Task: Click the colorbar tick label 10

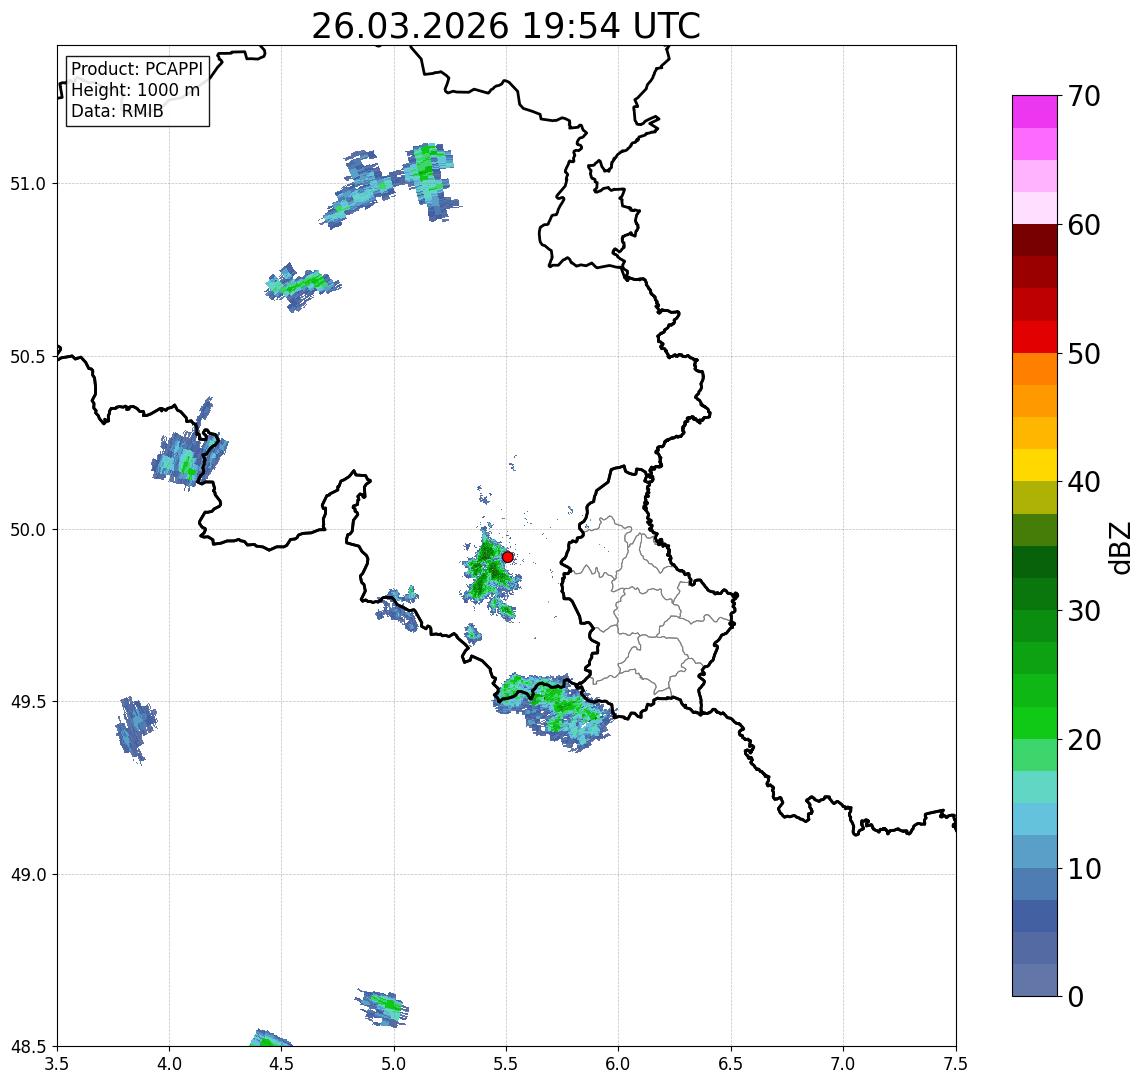Action: [1083, 868]
